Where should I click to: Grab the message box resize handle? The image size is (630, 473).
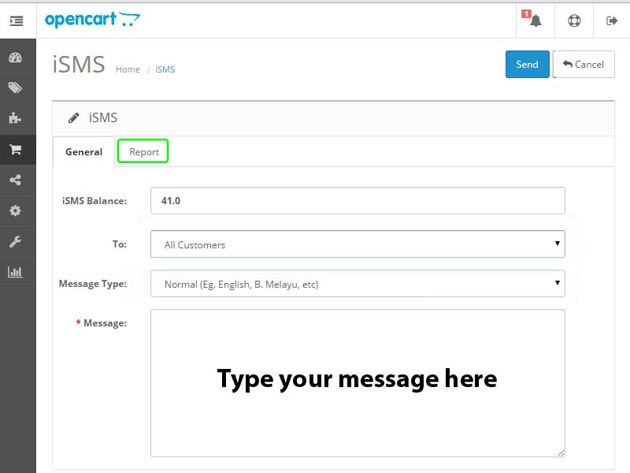click(561, 453)
